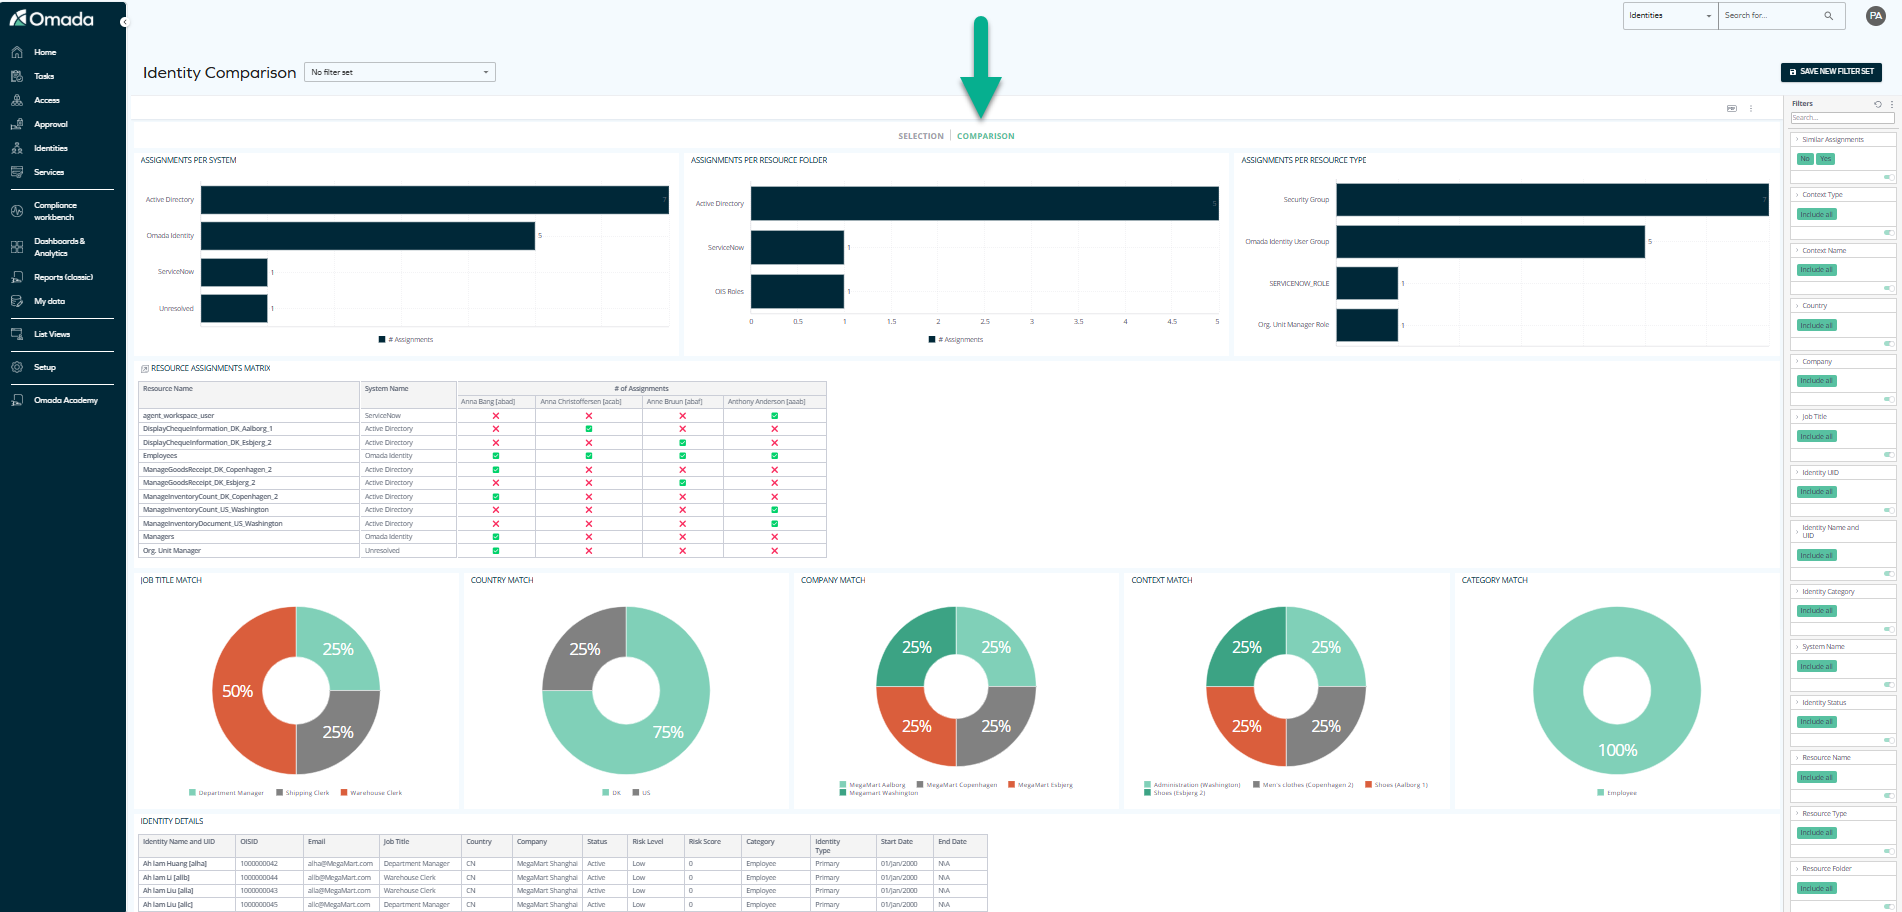Click the search magnifier icon
The width and height of the screenshot is (1902, 912).
tap(1829, 15)
